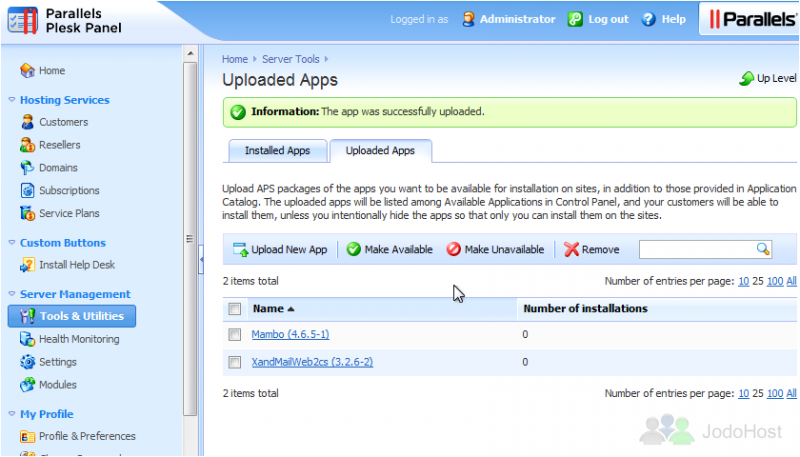The width and height of the screenshot is (800, 457).
Task: Show All entries, top pager
Action: [791, 281]
